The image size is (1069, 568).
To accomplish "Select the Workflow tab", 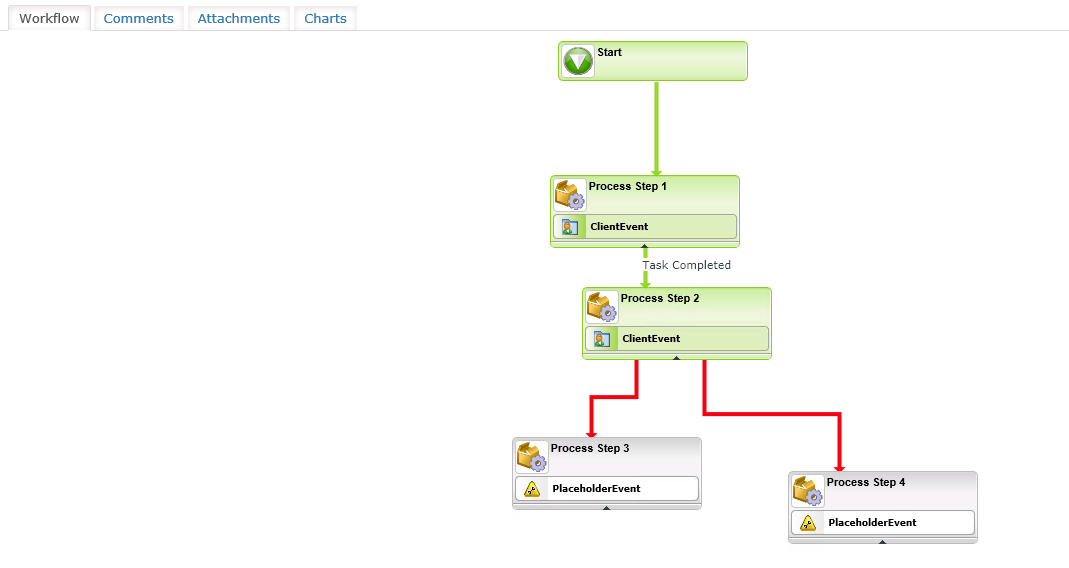I will pos(49,18).
